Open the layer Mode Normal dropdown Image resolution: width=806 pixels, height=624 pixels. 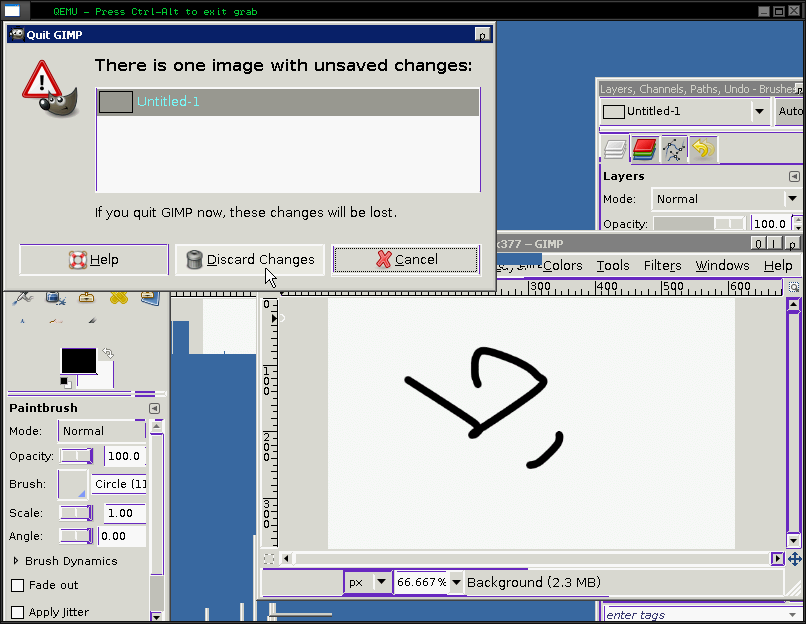pos(792,199)
